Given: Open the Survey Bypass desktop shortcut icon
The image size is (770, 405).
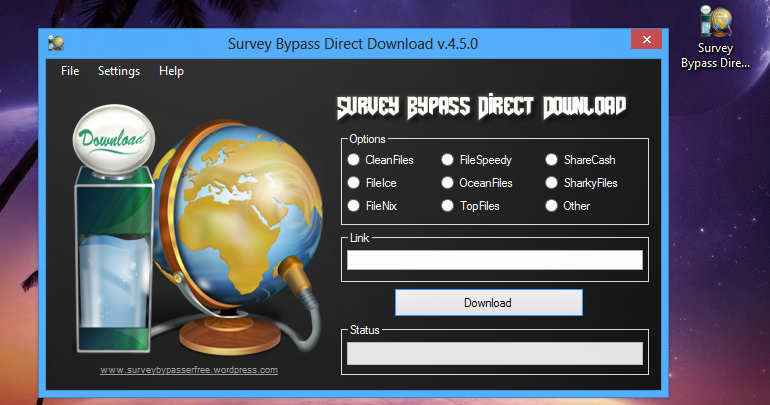Looking at the screenshot, I should tap(715, 37).
